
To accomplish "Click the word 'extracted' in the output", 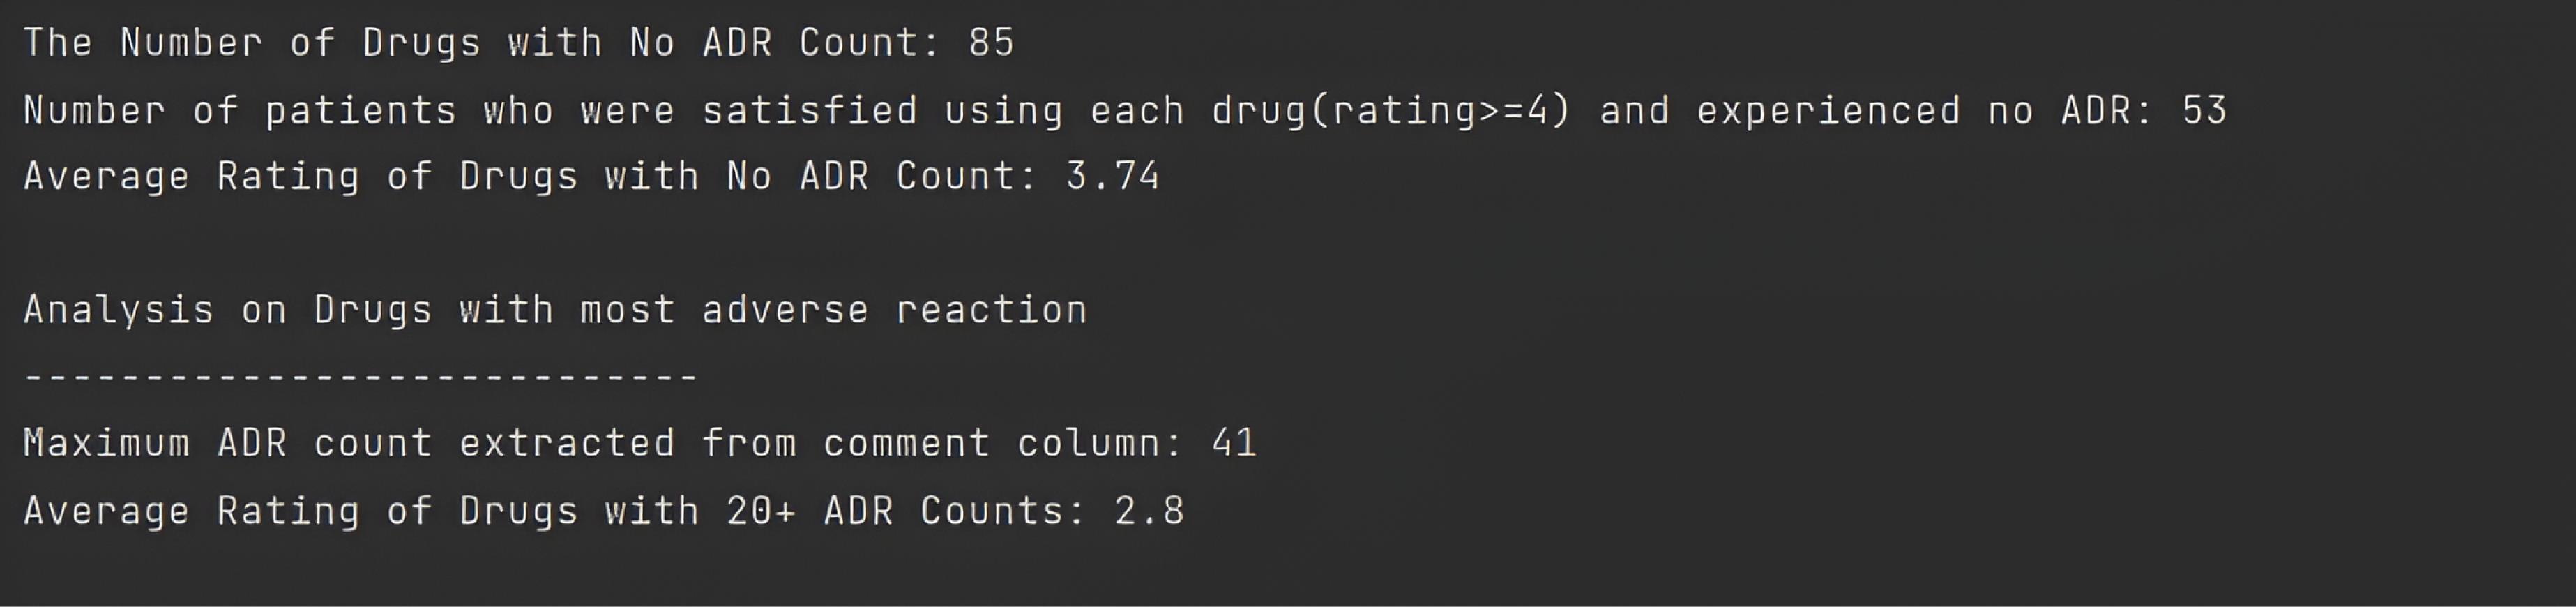I will pos(567,443).
